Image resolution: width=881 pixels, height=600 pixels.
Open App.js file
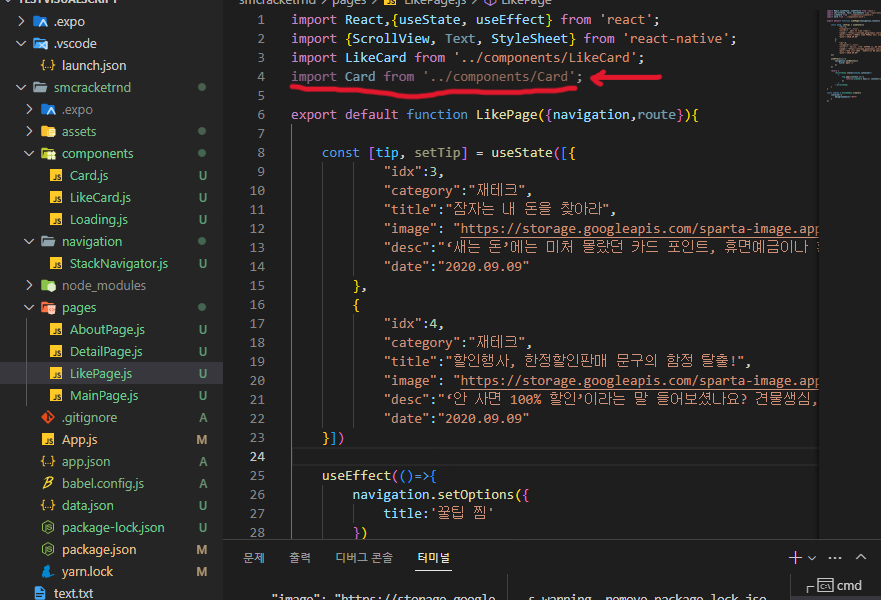pyautogui.click(x=79, y=439)
